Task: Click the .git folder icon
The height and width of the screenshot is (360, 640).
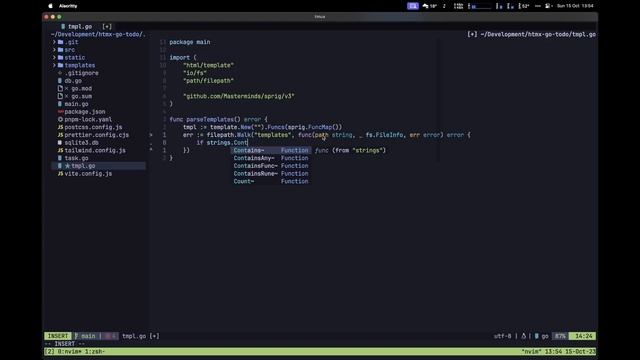Action: [60, 42]
